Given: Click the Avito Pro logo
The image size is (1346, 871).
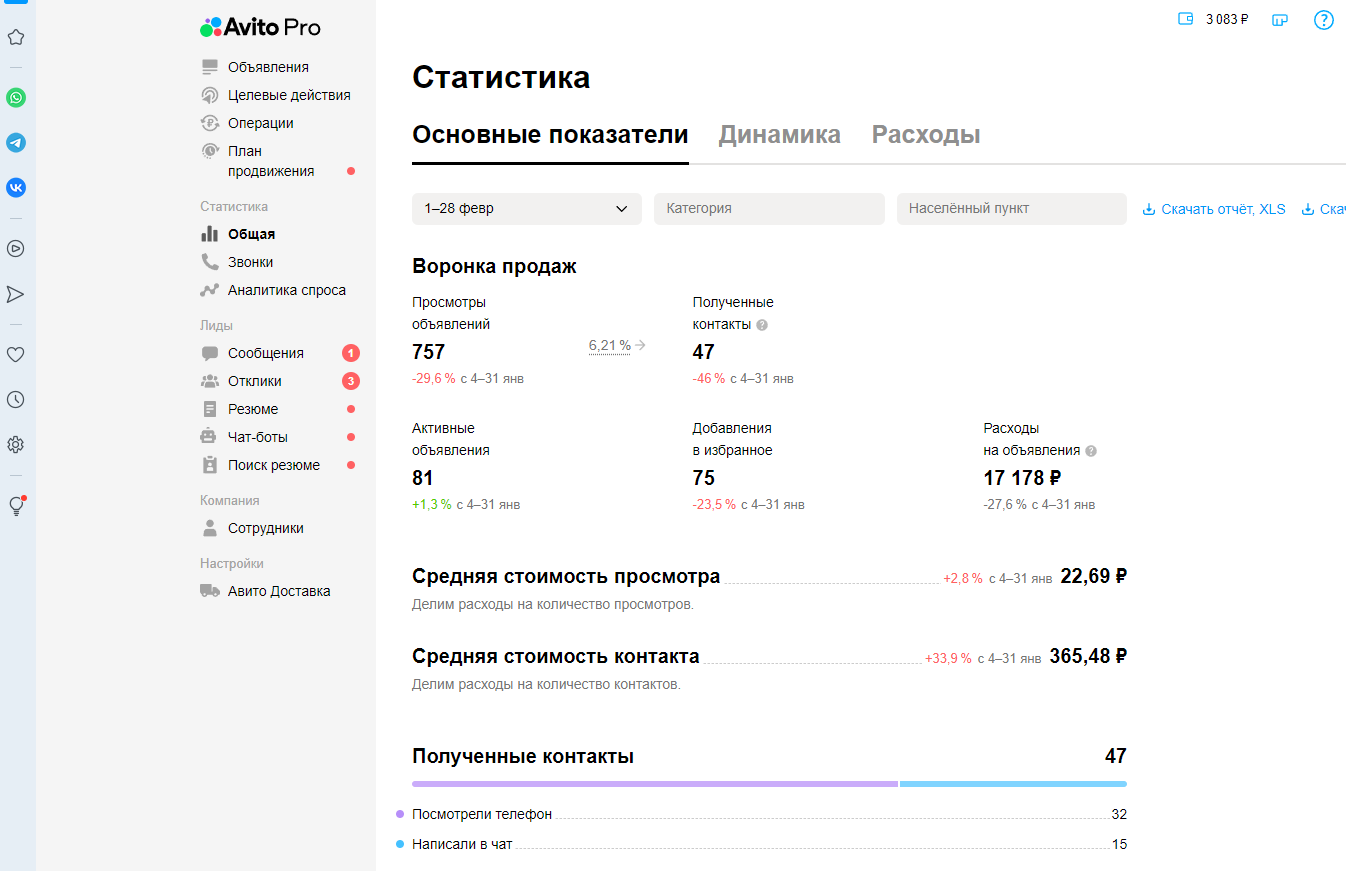Looking at the screenshot, I should pyautogui.click(x=260, y=27).
